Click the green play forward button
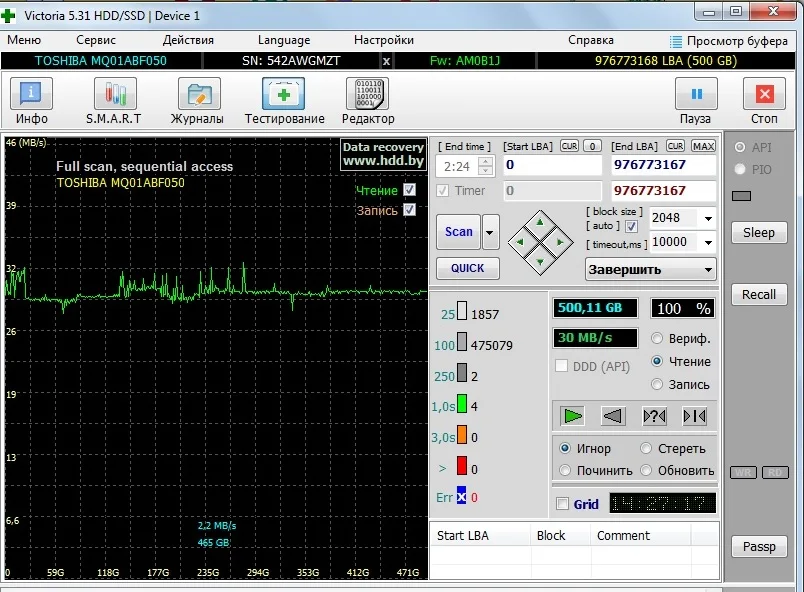The height and width of the screenshot is (592, 804). pyautogui.click(x=573, y=416)
